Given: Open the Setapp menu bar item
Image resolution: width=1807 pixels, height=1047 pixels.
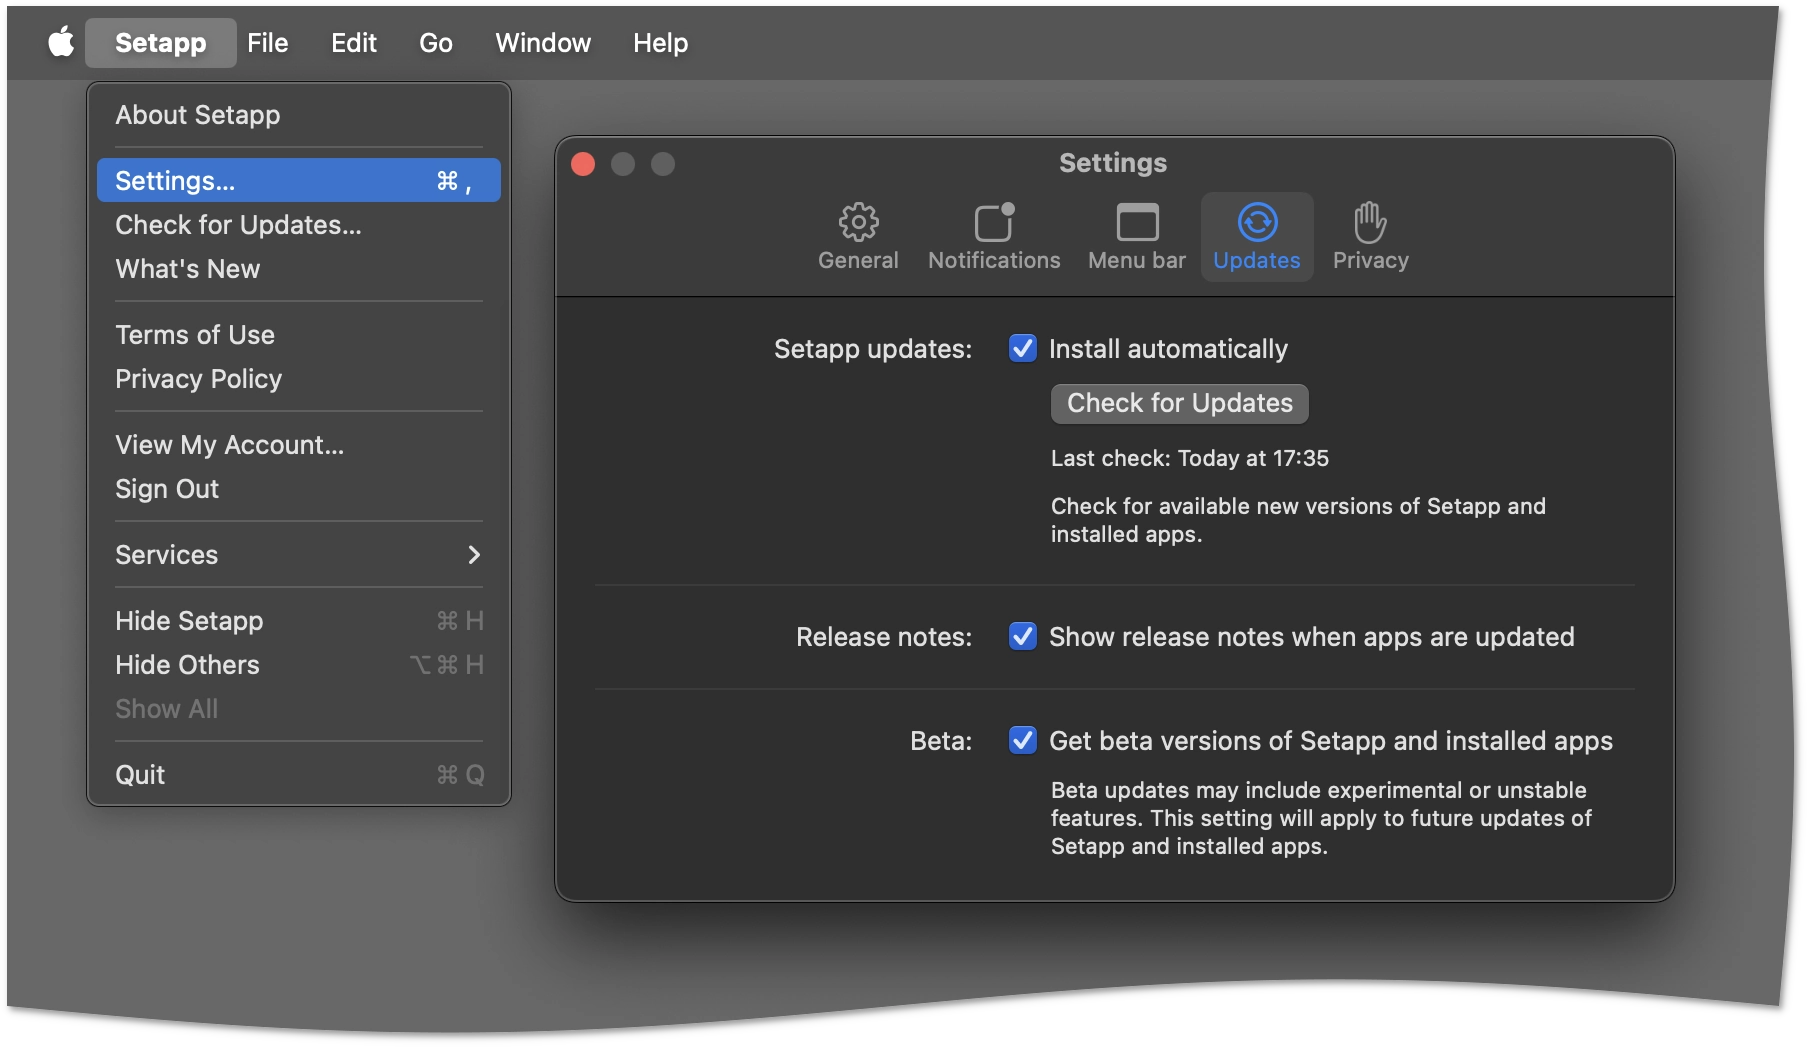Looking at the screenshot, I should coord(161,43).
